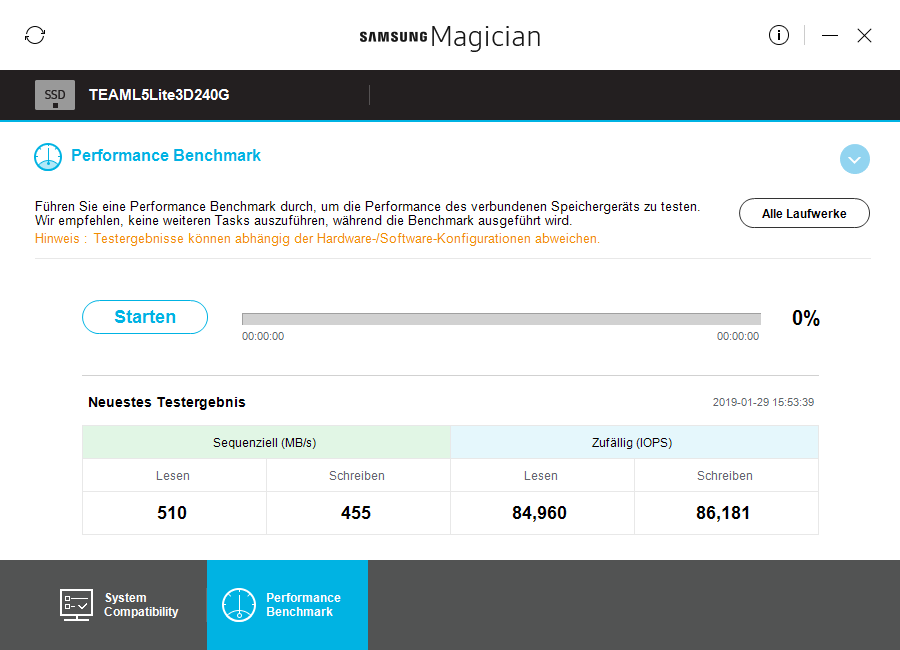Click the Zufällig (IOPS) column header
Viewport: 900px width, 650px height.
(x=634, y=442)
